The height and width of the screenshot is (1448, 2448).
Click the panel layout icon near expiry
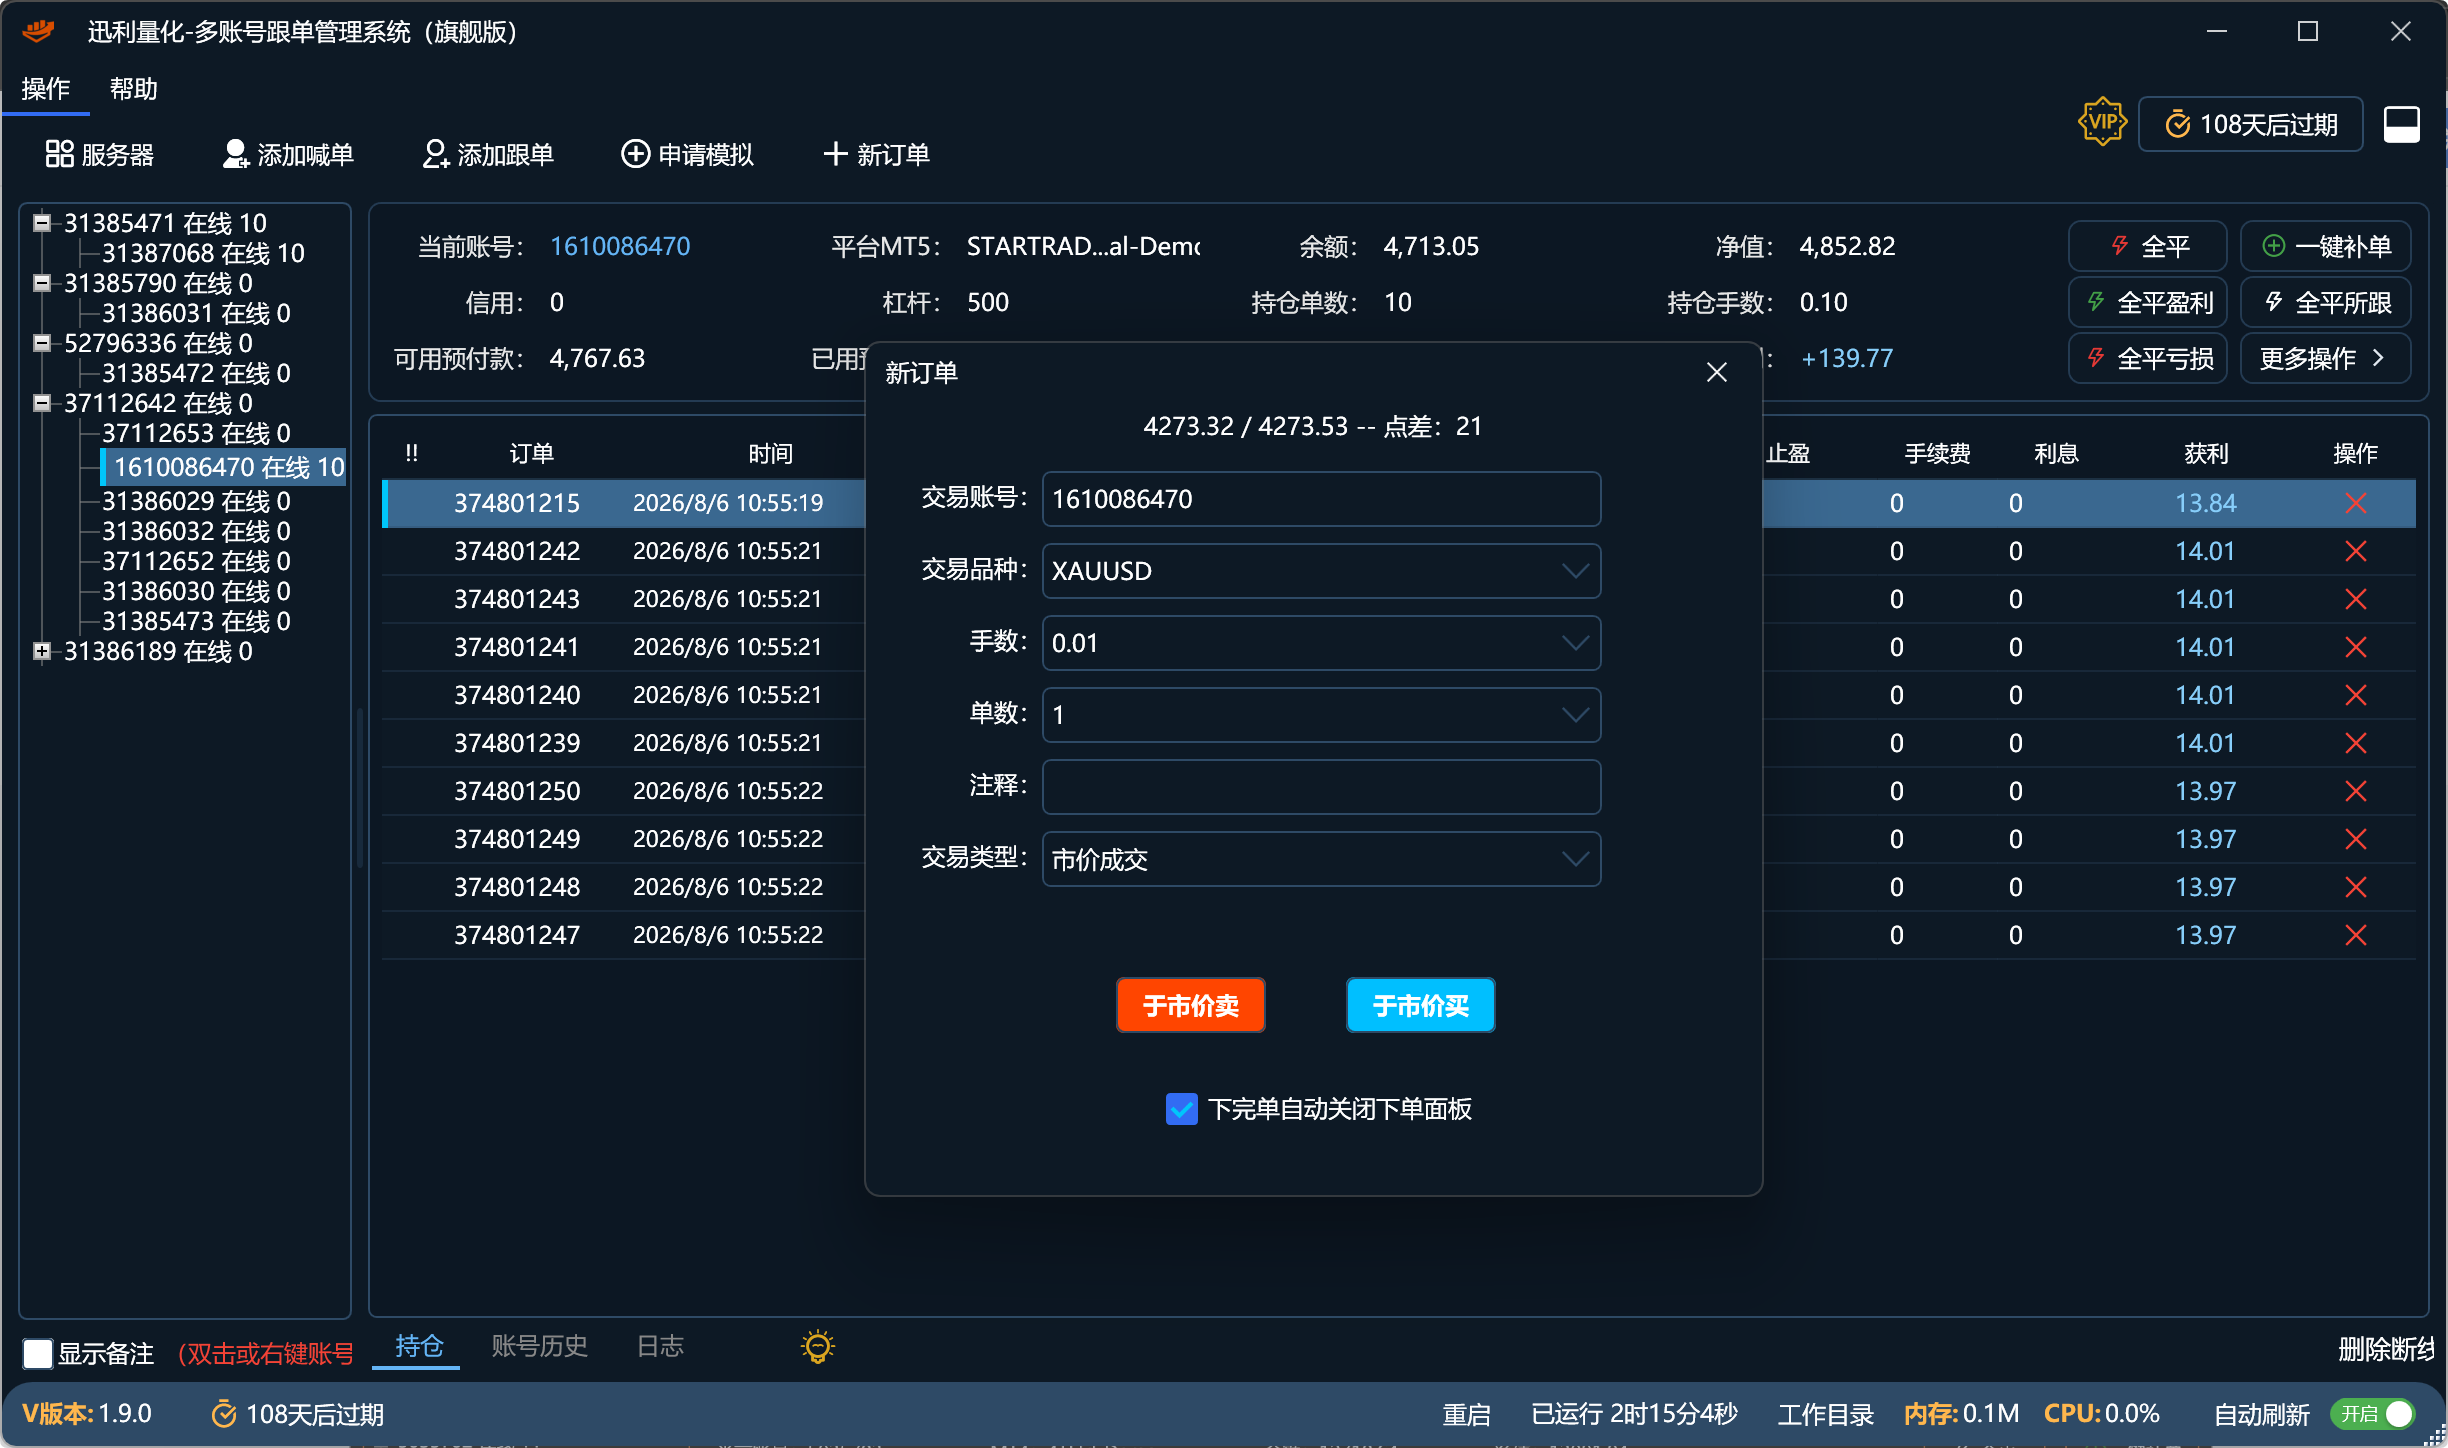[2401, 124]
